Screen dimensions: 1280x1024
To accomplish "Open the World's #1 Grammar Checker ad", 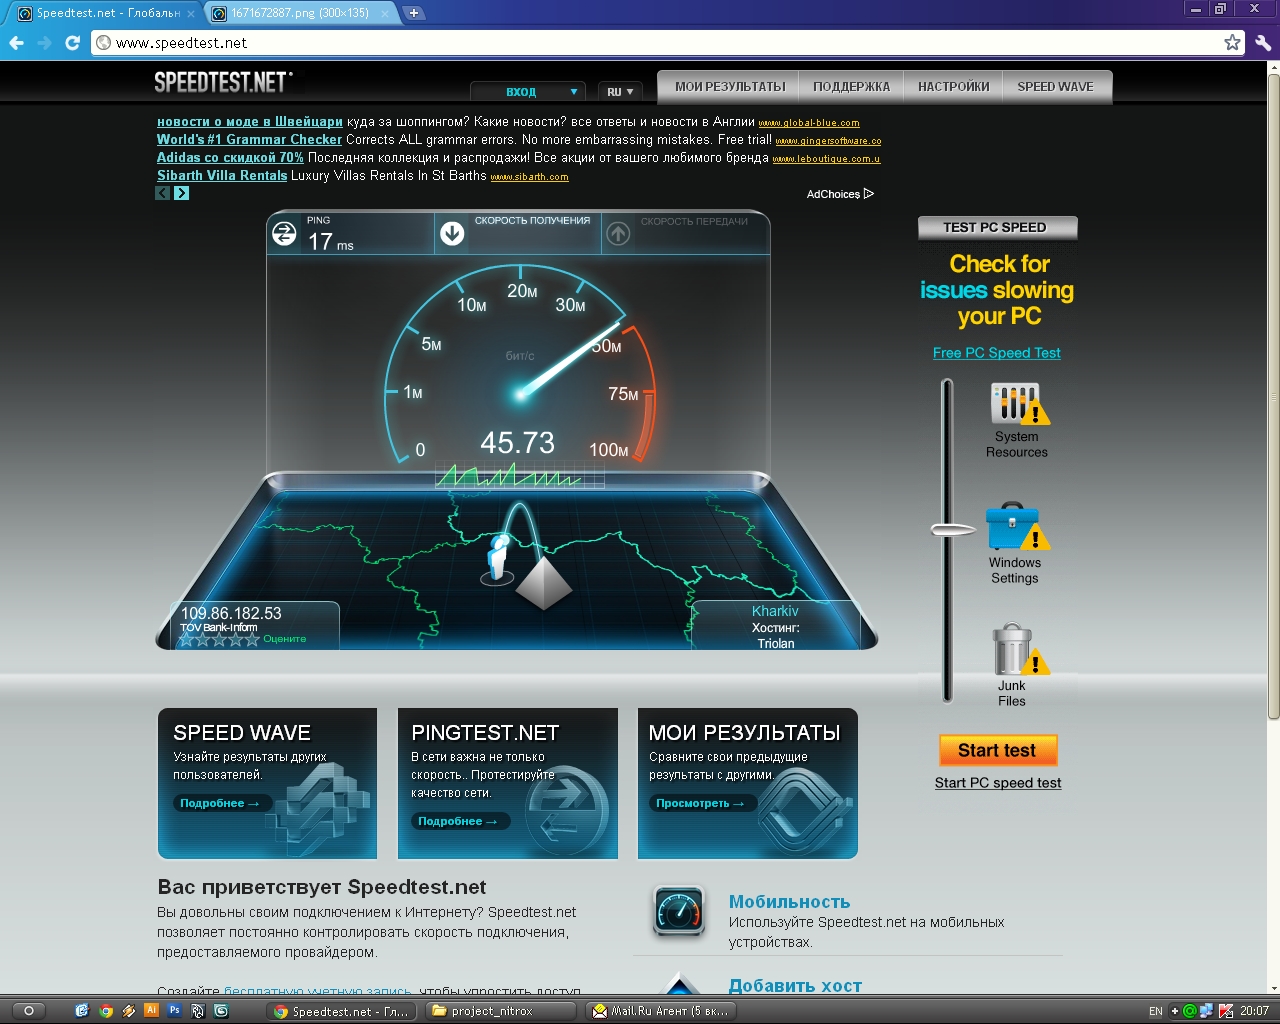I will click(249, 140).
